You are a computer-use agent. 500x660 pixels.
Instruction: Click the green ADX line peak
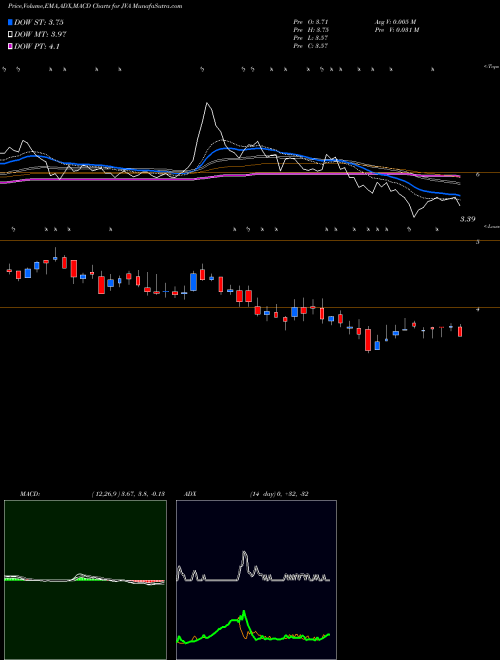click(244, 612)
